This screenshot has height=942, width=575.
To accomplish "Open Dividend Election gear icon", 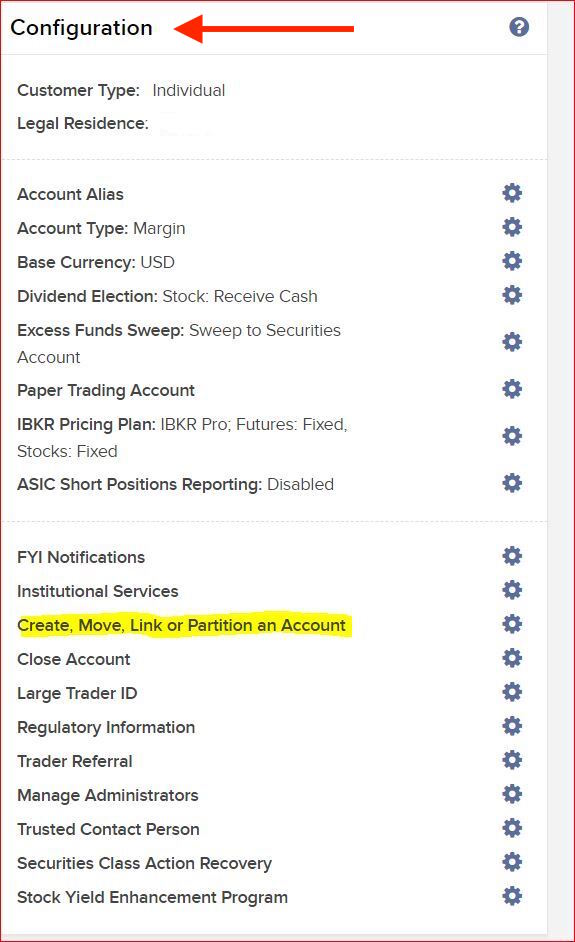I will 512,295.
